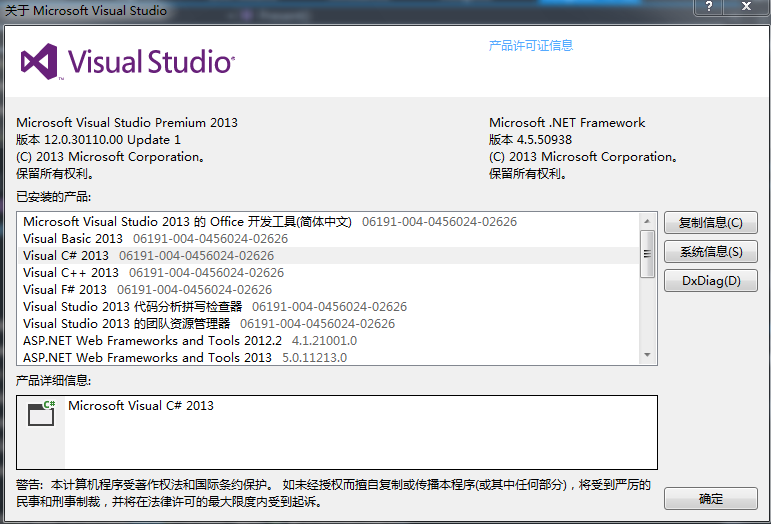Click the 版本 12.0.30110.00 Update 1 text
771x524 pixels.
[x=98, y=140]
